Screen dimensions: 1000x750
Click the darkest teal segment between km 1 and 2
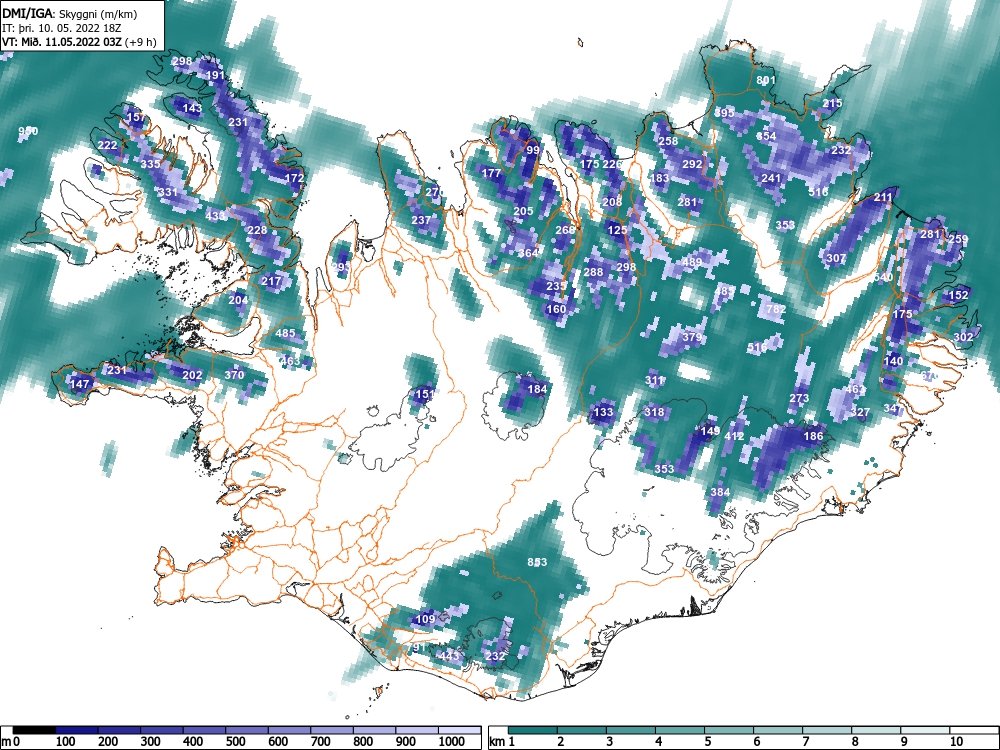(533, 730)
